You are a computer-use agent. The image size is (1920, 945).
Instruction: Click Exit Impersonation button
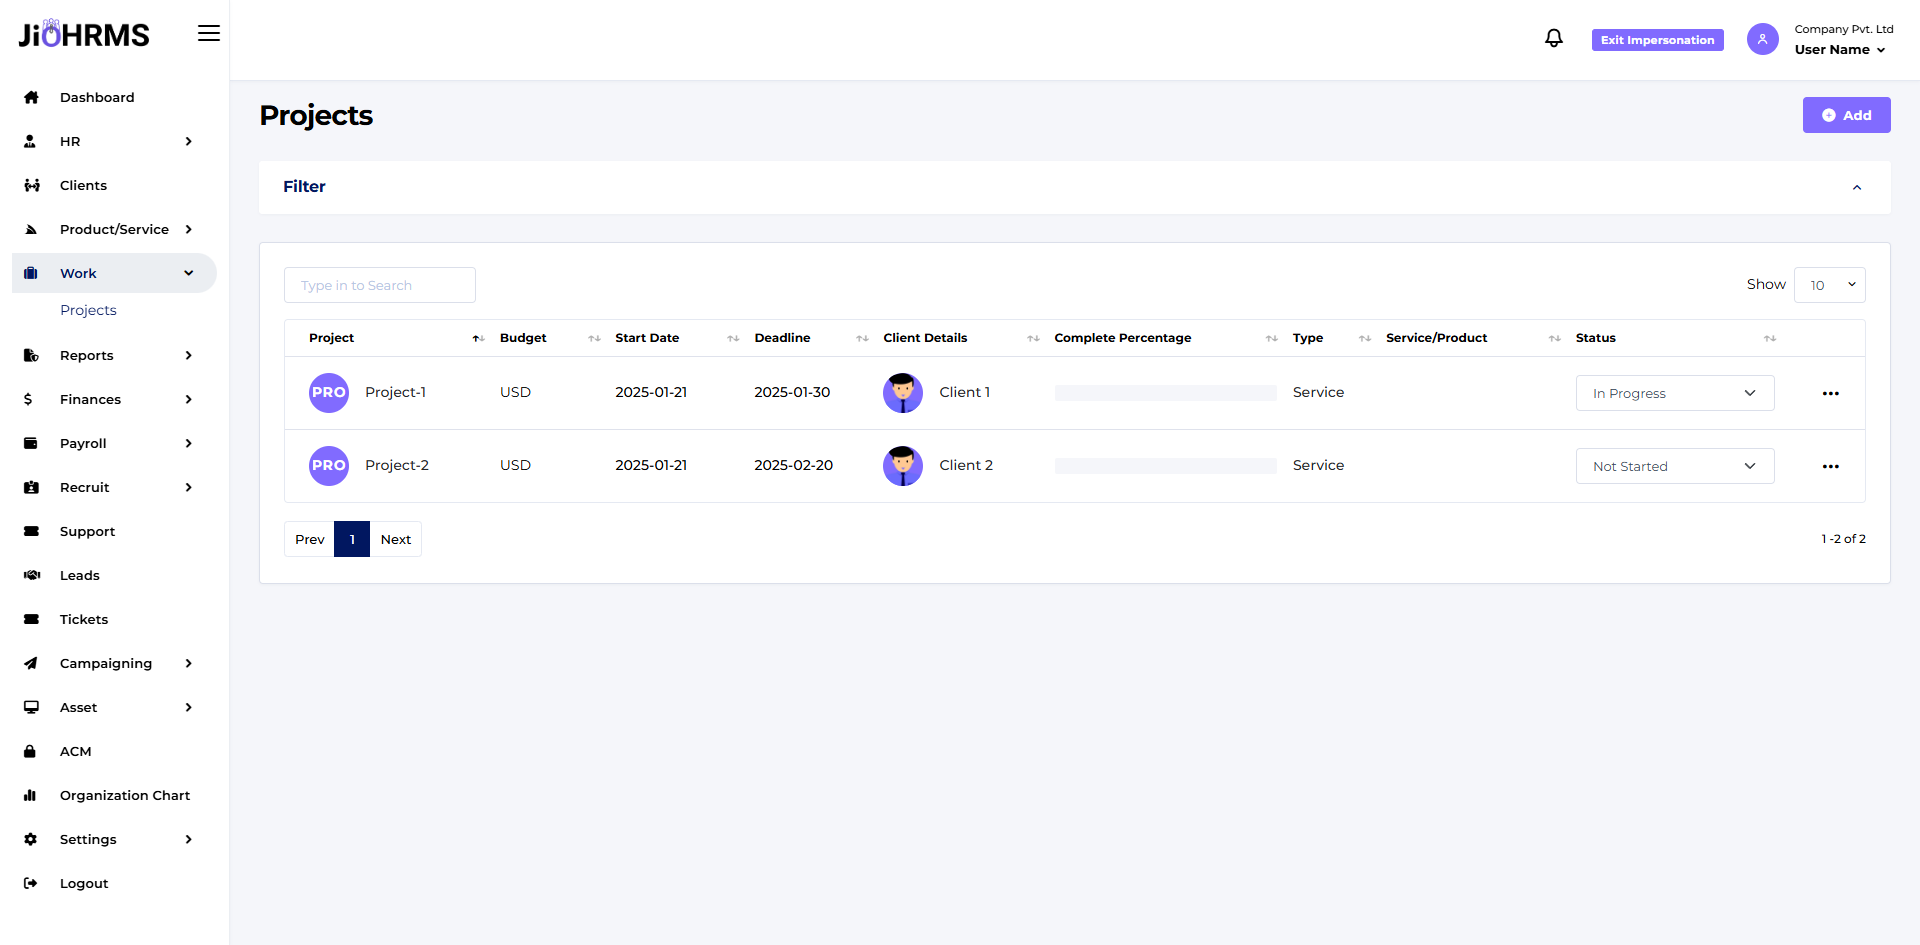(1657, 40)
